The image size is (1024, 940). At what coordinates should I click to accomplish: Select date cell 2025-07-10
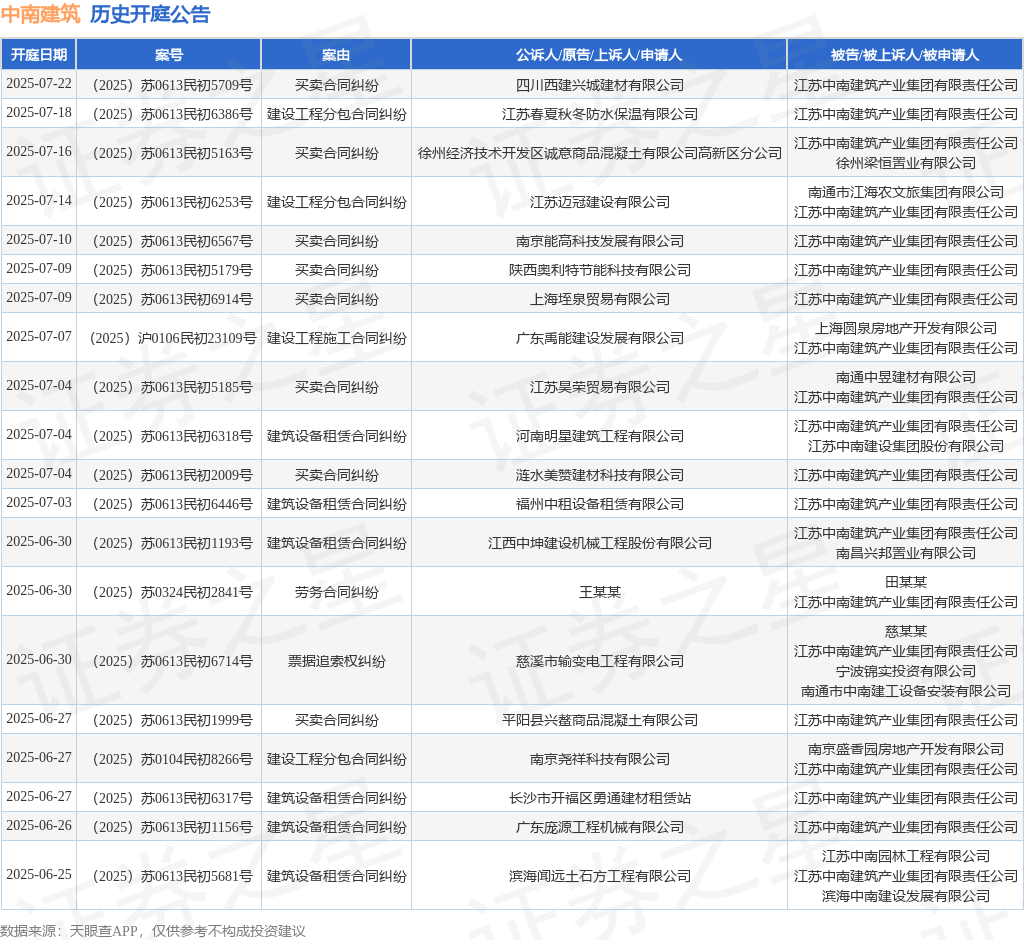click(x=39, y=240)
